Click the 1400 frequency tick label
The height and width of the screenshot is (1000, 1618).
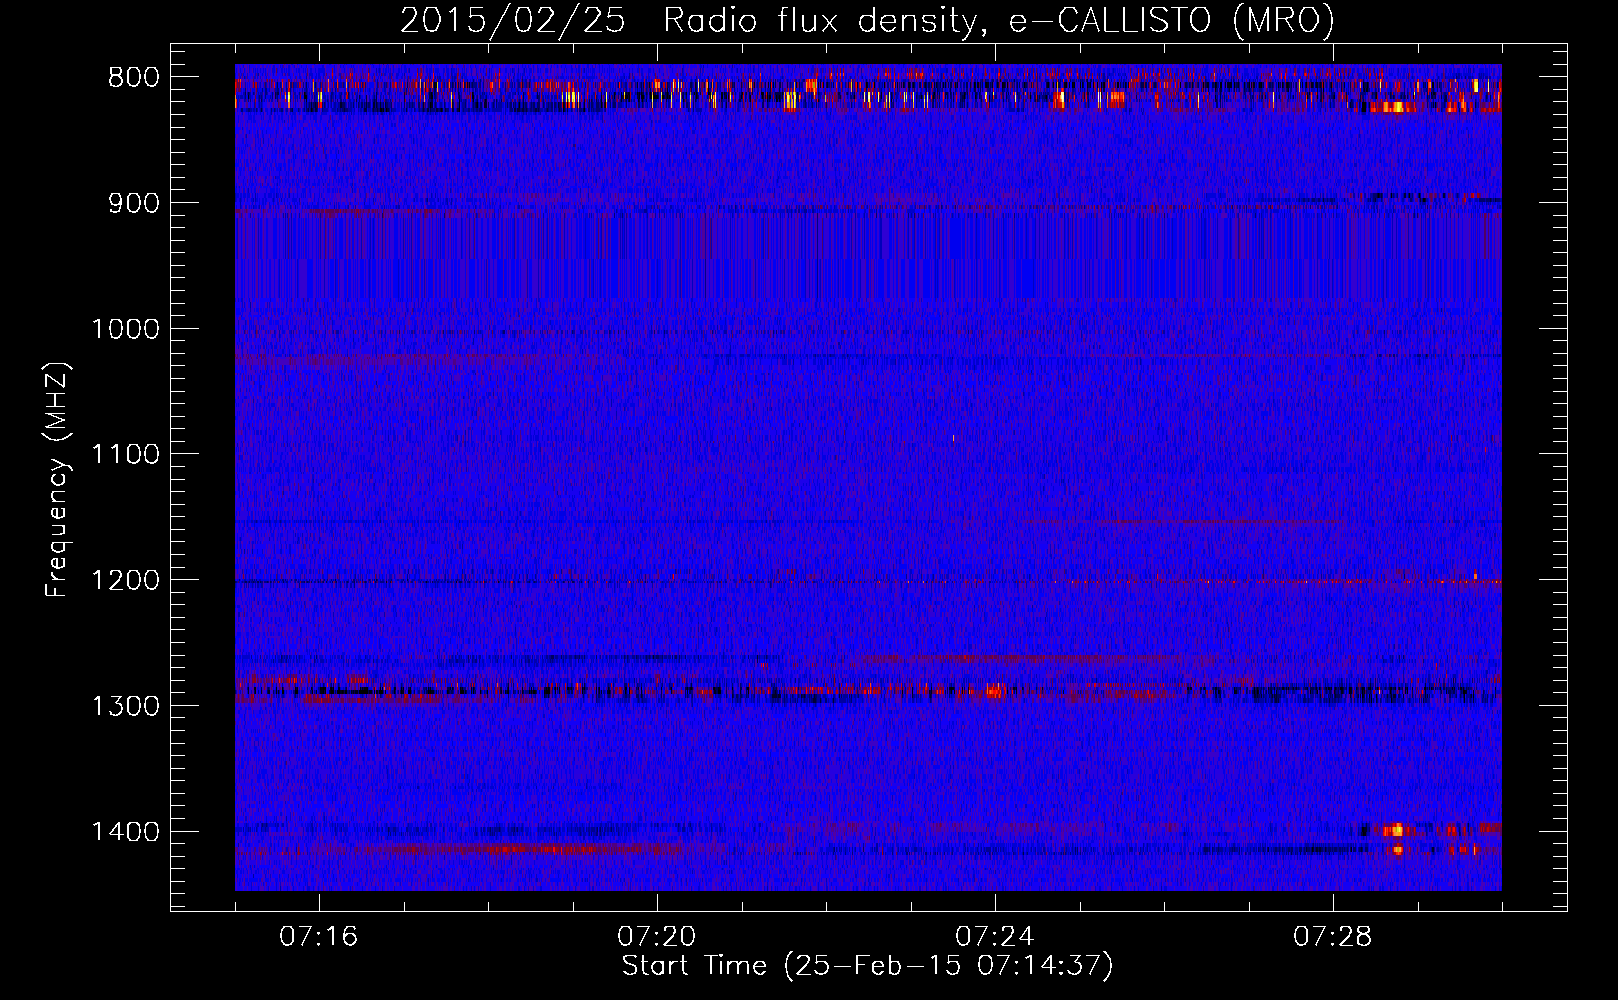click(x=126, y=832)
